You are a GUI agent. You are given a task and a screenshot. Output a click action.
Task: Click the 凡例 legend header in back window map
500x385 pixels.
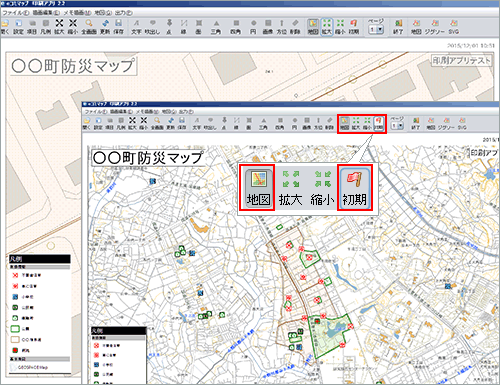pyautogui.click(x=40, y=259)
